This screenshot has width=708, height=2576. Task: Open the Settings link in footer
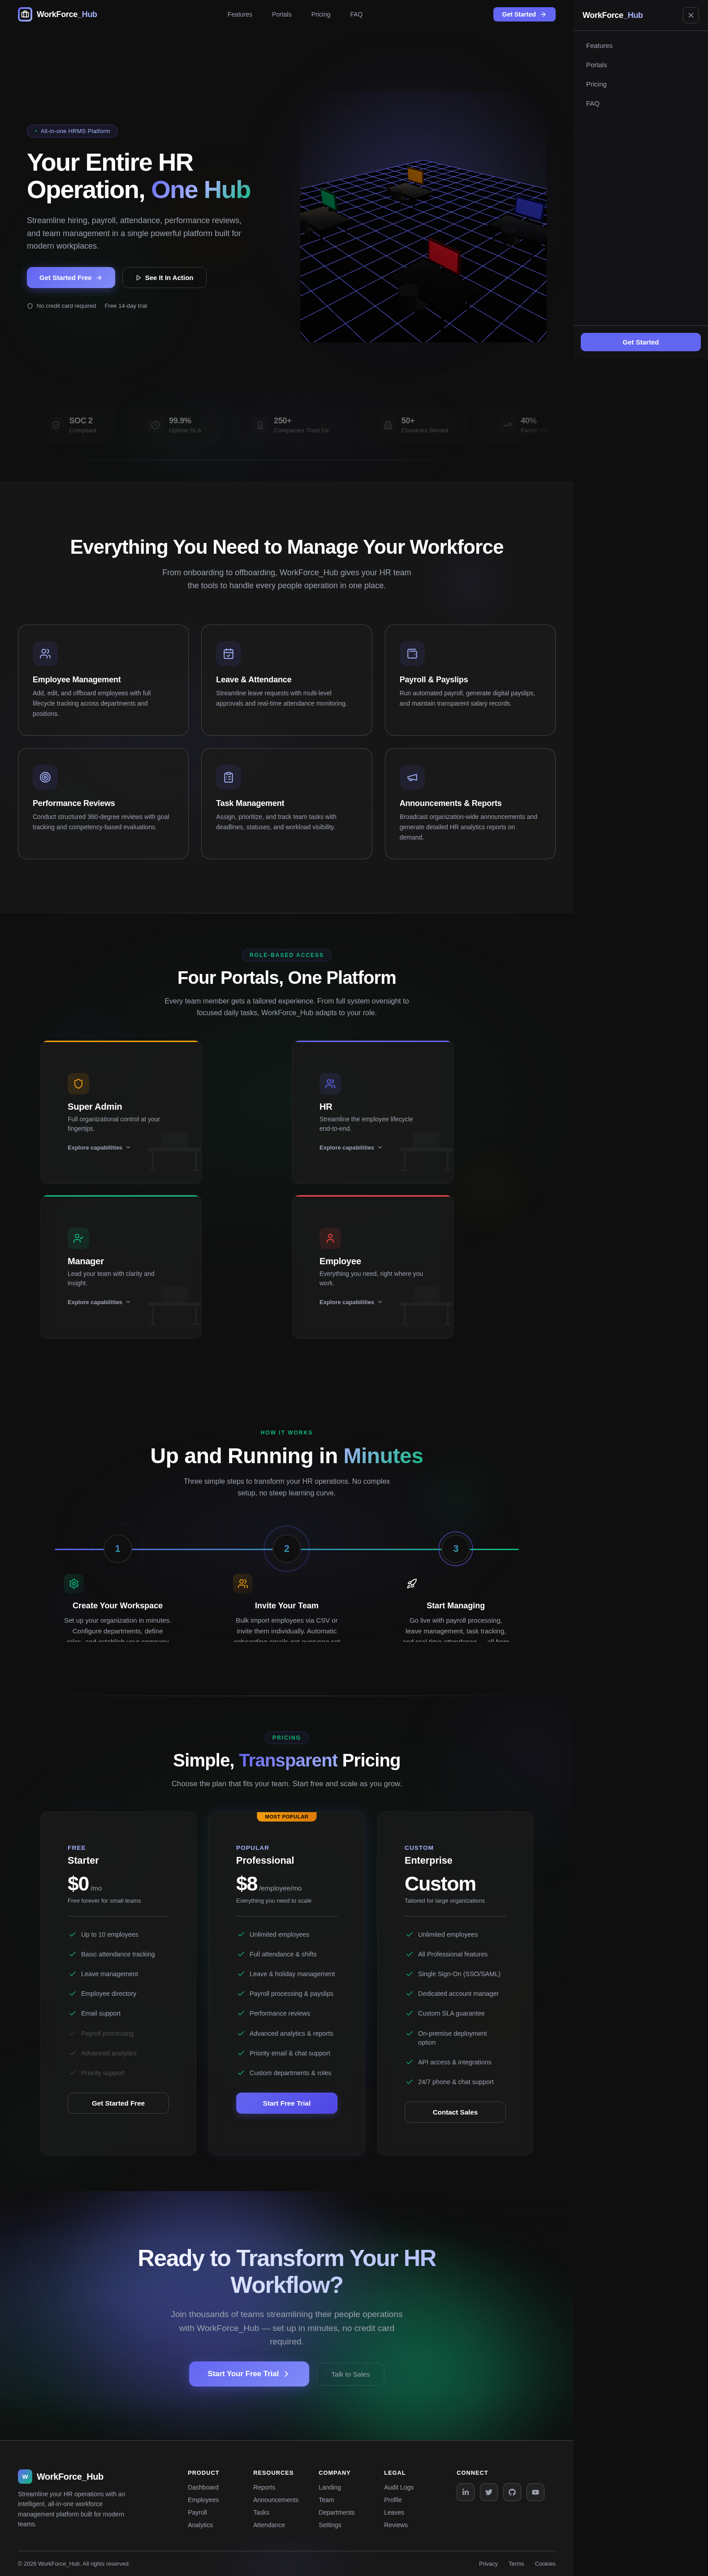pyautogui.click(x=330, y=2525)
